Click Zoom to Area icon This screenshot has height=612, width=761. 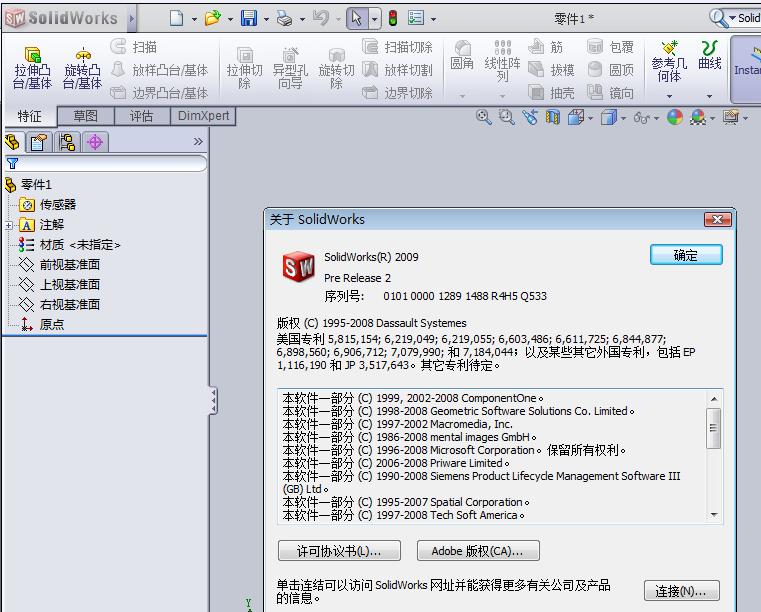[507, 117]
